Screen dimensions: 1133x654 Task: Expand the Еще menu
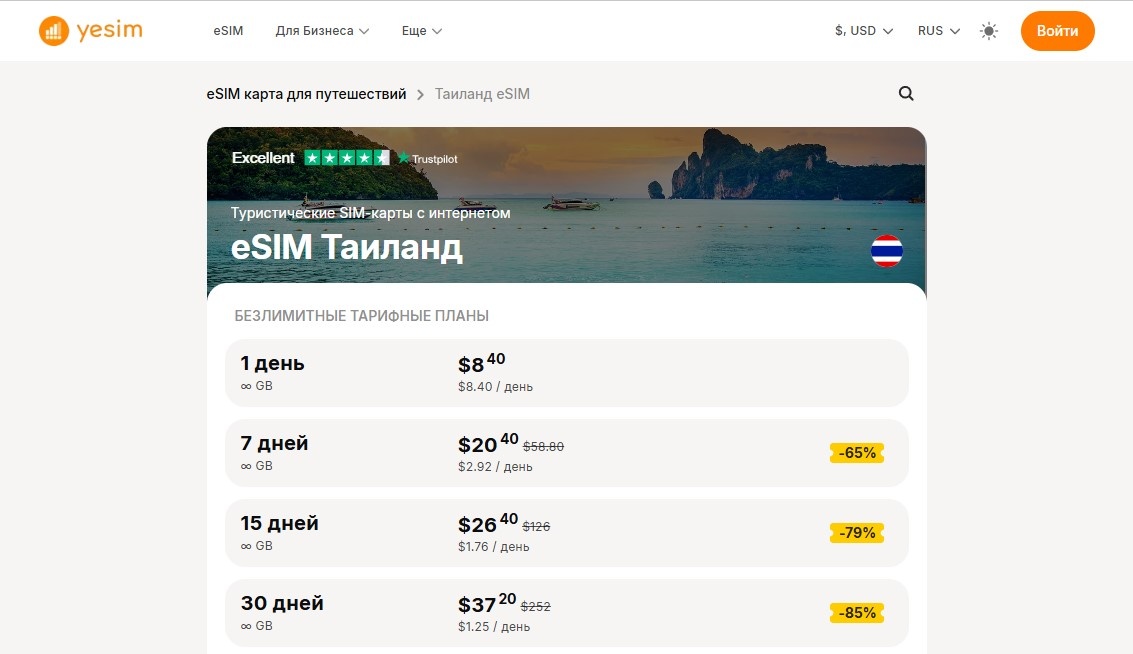421,31
